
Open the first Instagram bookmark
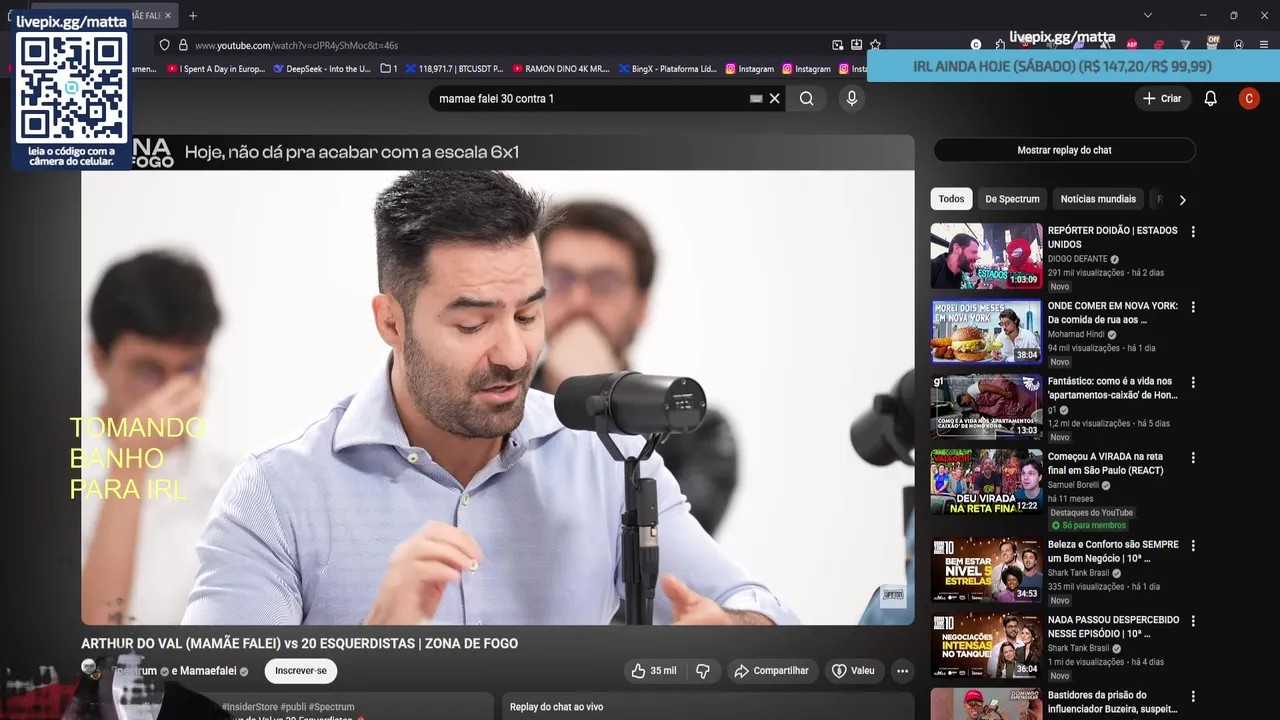749,69
